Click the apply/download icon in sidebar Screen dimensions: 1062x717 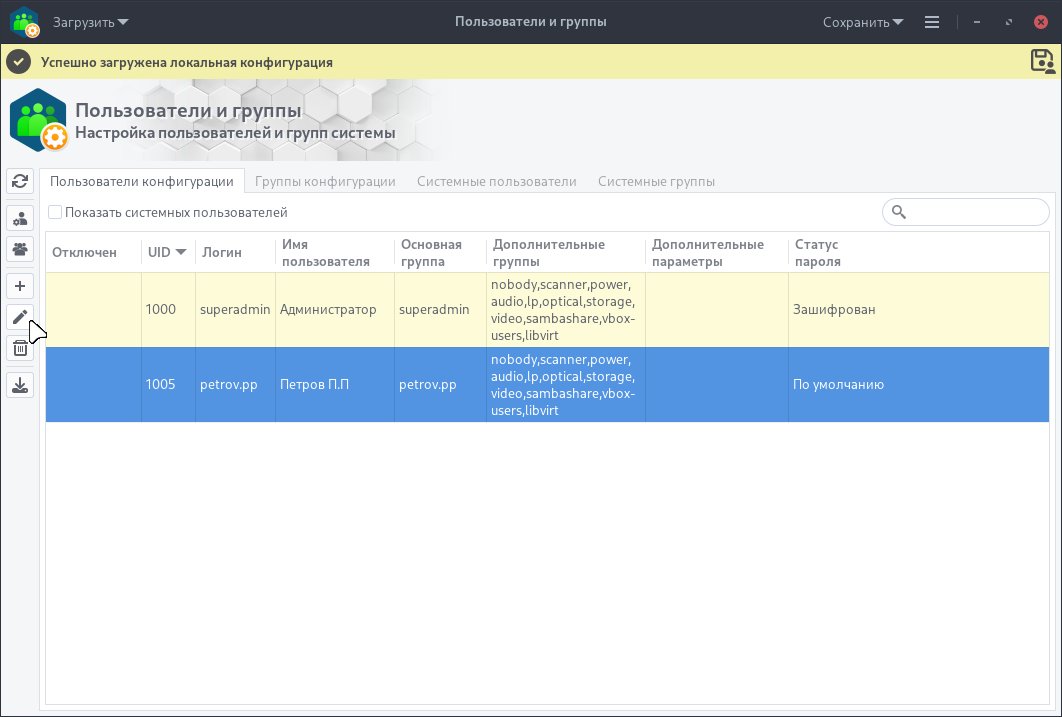20,383
